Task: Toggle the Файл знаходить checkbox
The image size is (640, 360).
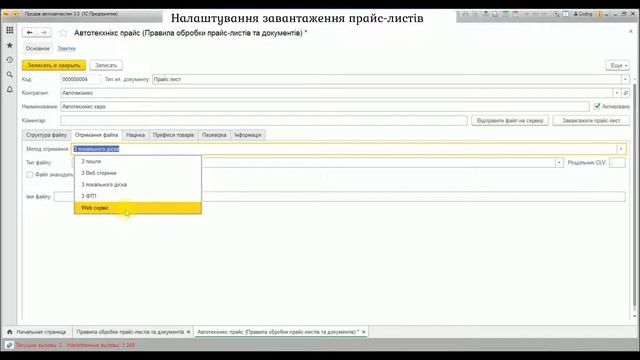Action: (x=30, y=174)
